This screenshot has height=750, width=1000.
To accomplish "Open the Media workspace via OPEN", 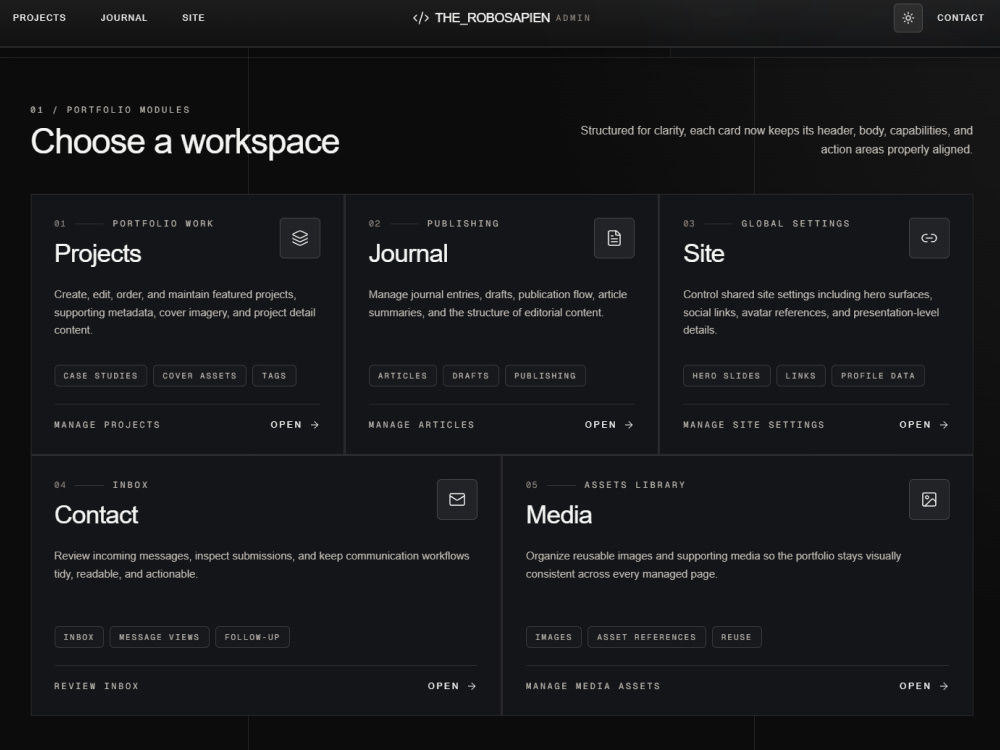I will [924, 686].
